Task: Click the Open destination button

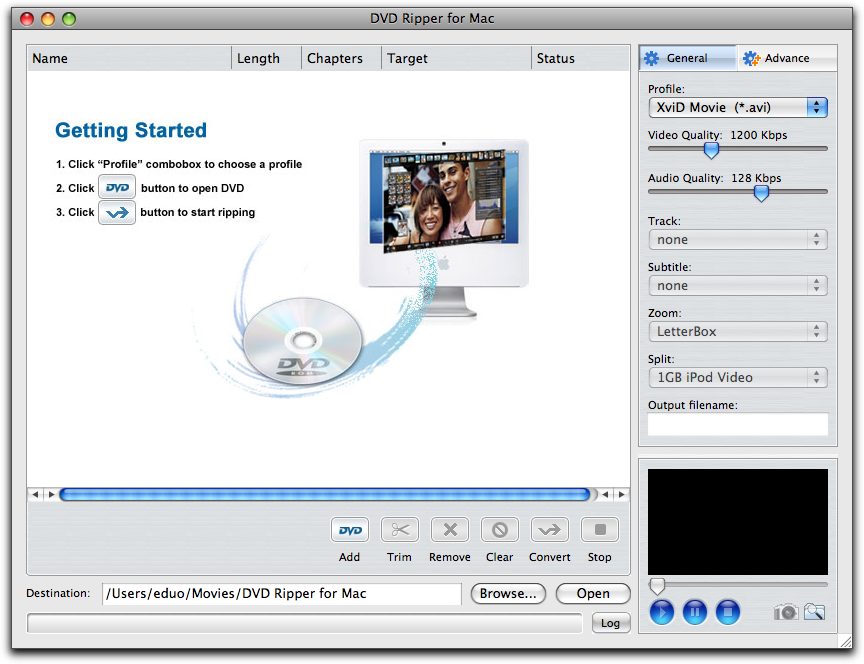Action: (593, 593)
